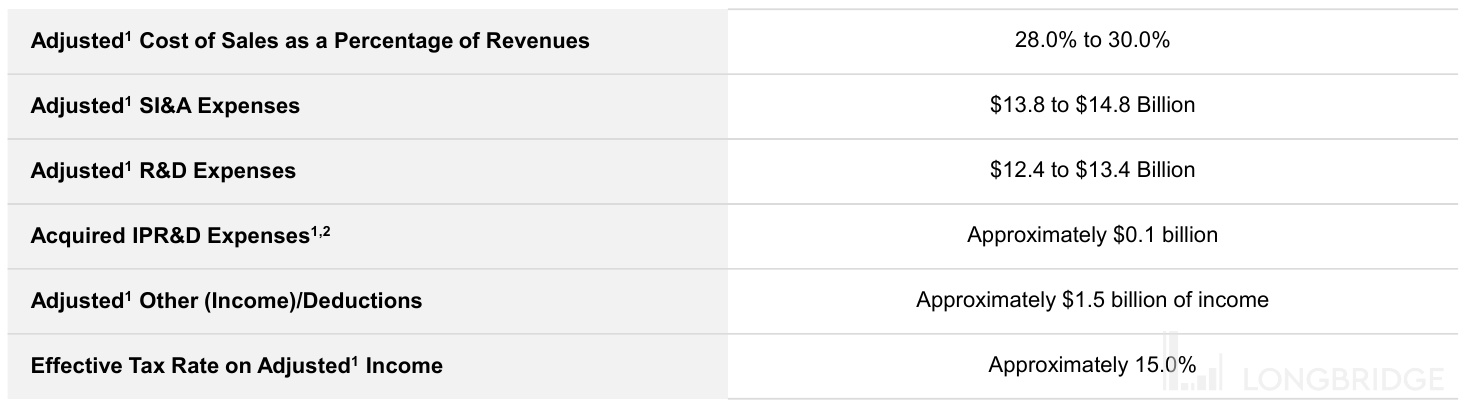Select the Adjusted R&D Expenses label
1465x411 pixels.
(x=163, y=170)
